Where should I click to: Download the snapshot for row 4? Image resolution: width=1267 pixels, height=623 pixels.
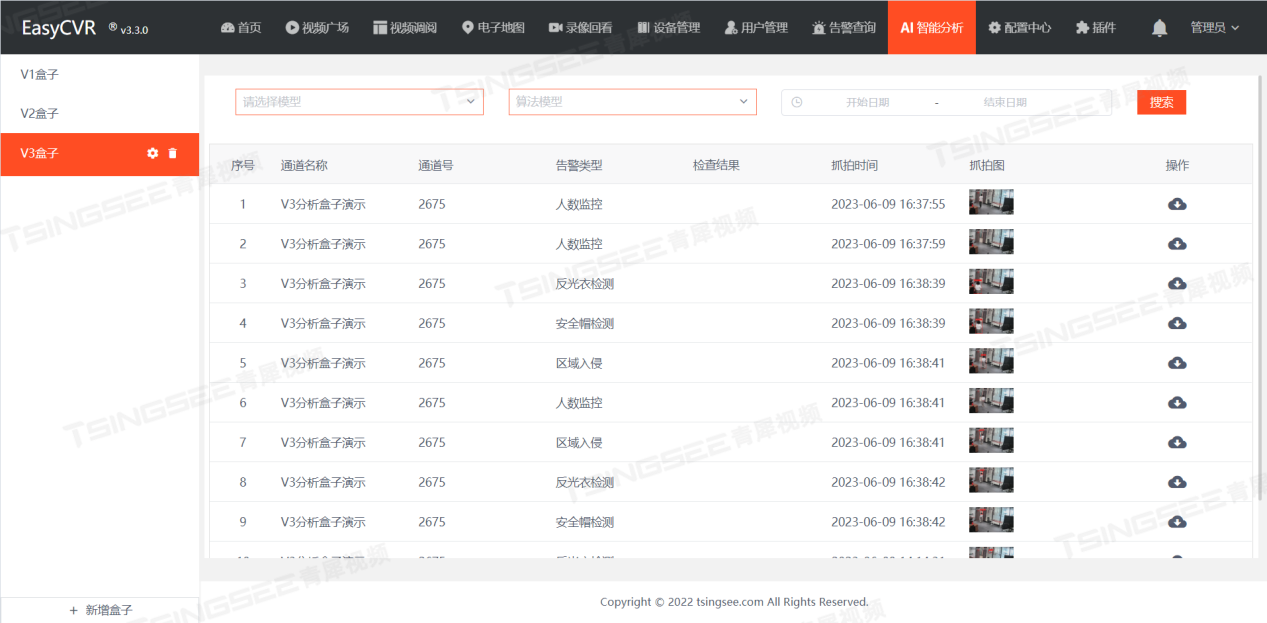click(1177, 323)
